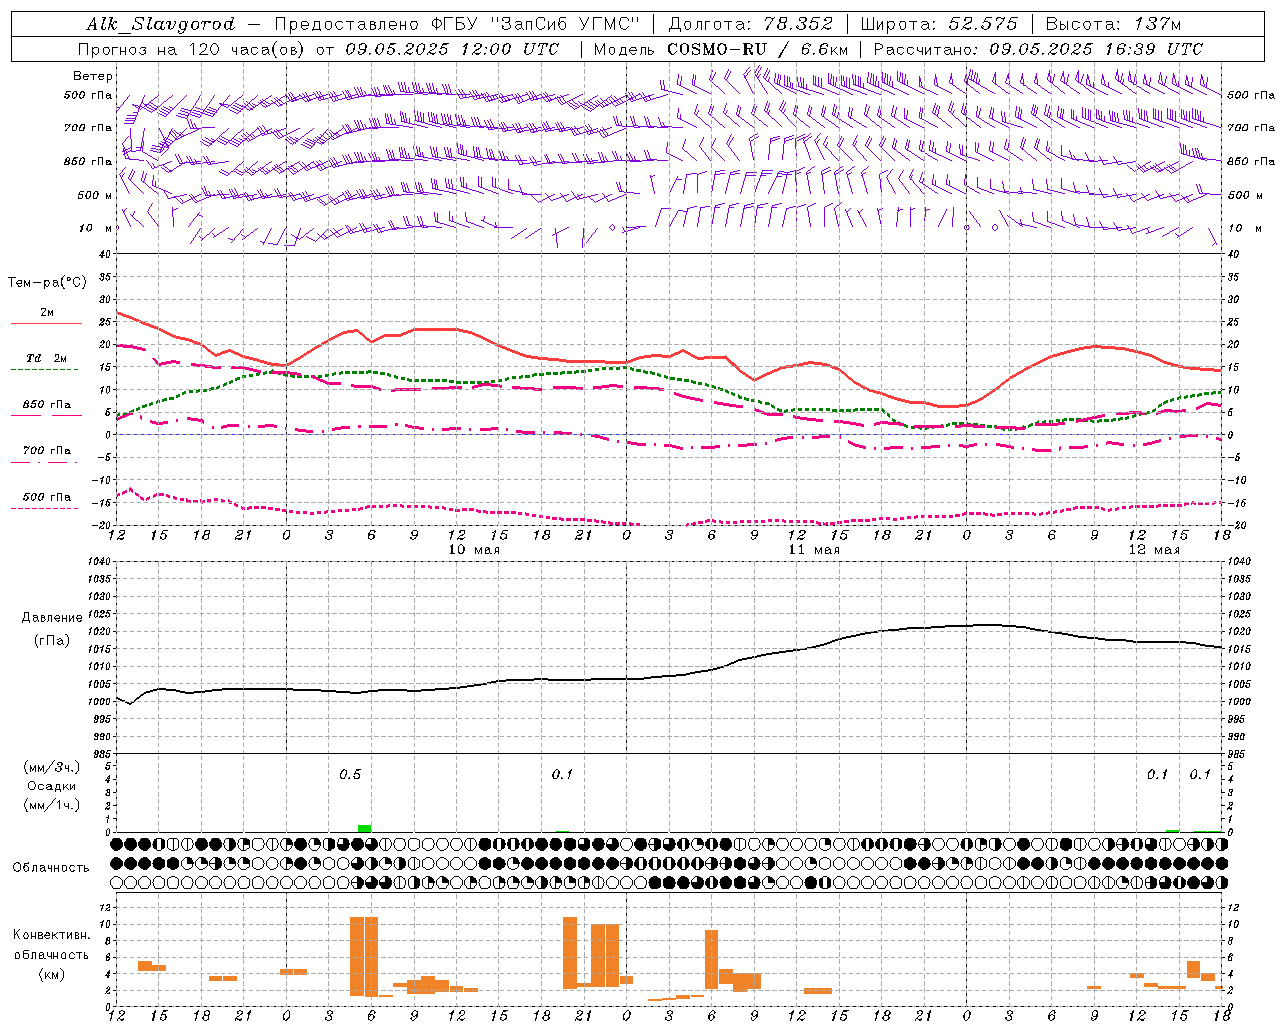1280x1024 pixels.
Task: Click the (гПа) unit under Давление
Action: tap(52, 641)
